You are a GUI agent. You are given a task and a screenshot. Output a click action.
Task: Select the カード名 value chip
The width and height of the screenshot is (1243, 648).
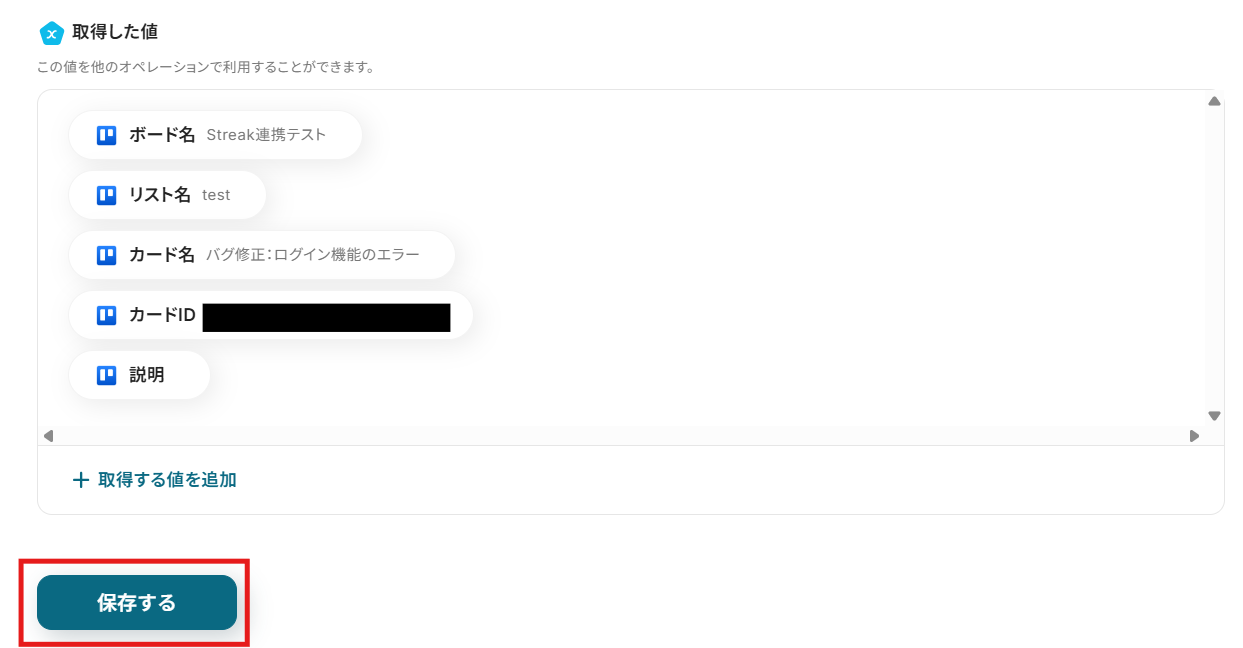click(x=262, y=255)
